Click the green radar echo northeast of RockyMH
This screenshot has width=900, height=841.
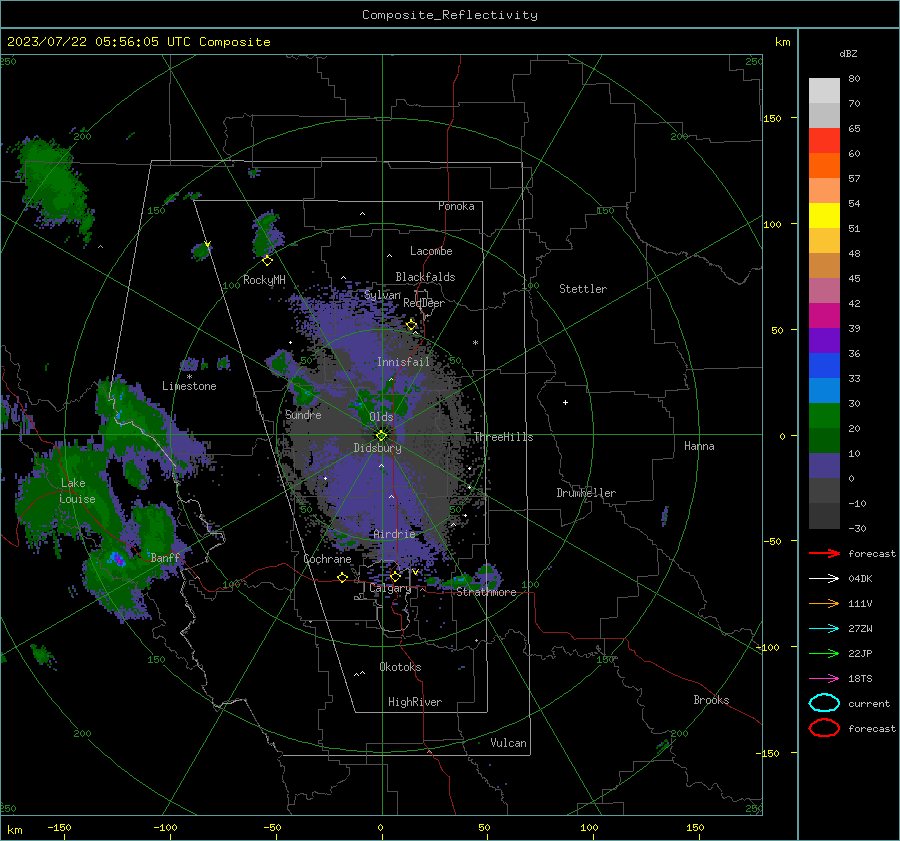coord(266,233)
